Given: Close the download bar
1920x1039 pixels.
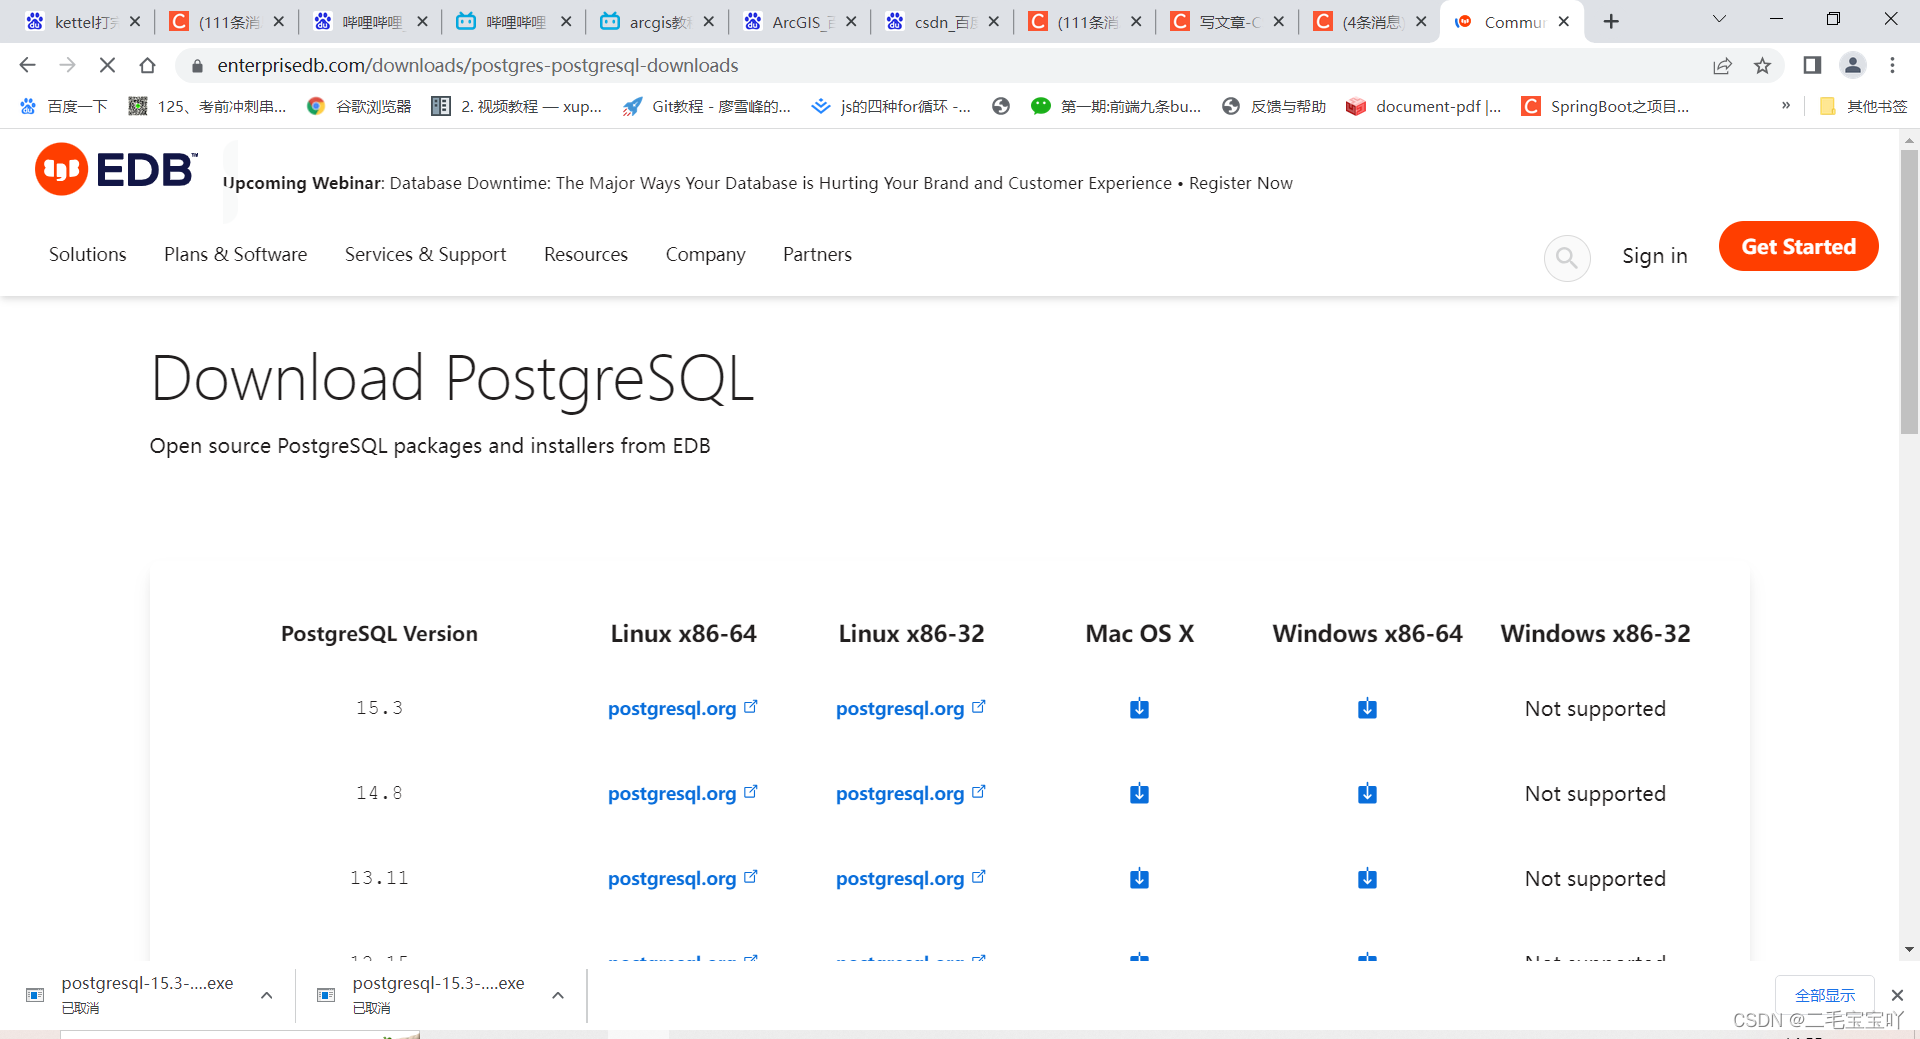Looking at the screenshot, I should 1897,995.
